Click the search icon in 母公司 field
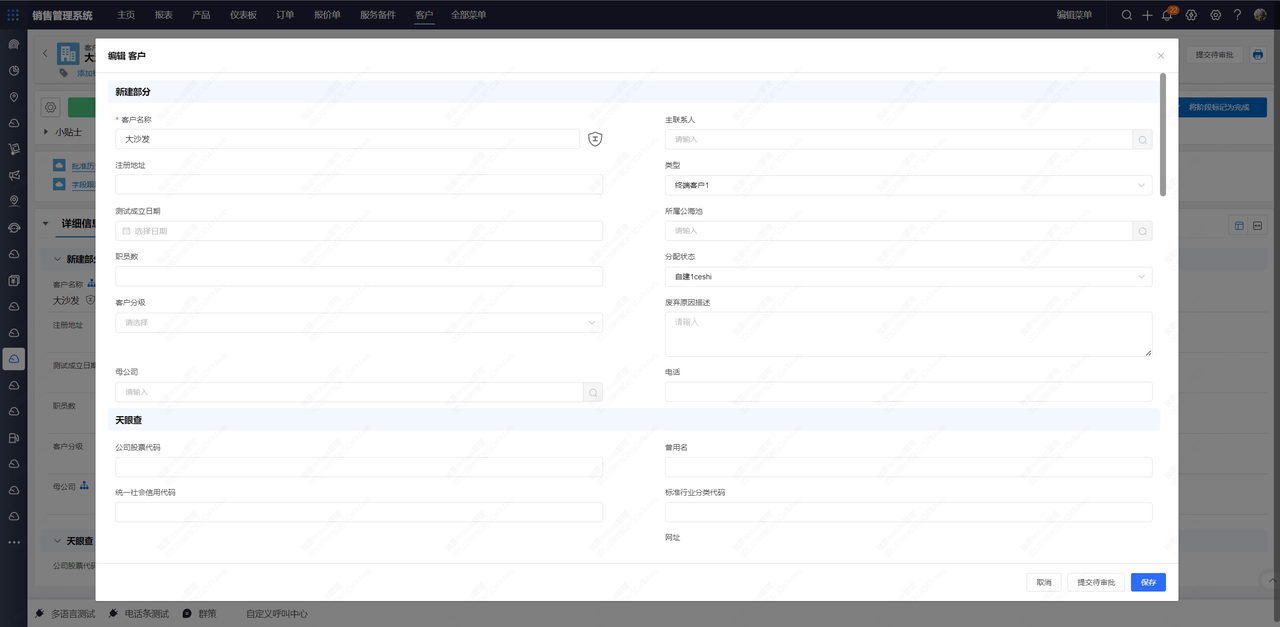1280x627 pixels. (593, 393)
